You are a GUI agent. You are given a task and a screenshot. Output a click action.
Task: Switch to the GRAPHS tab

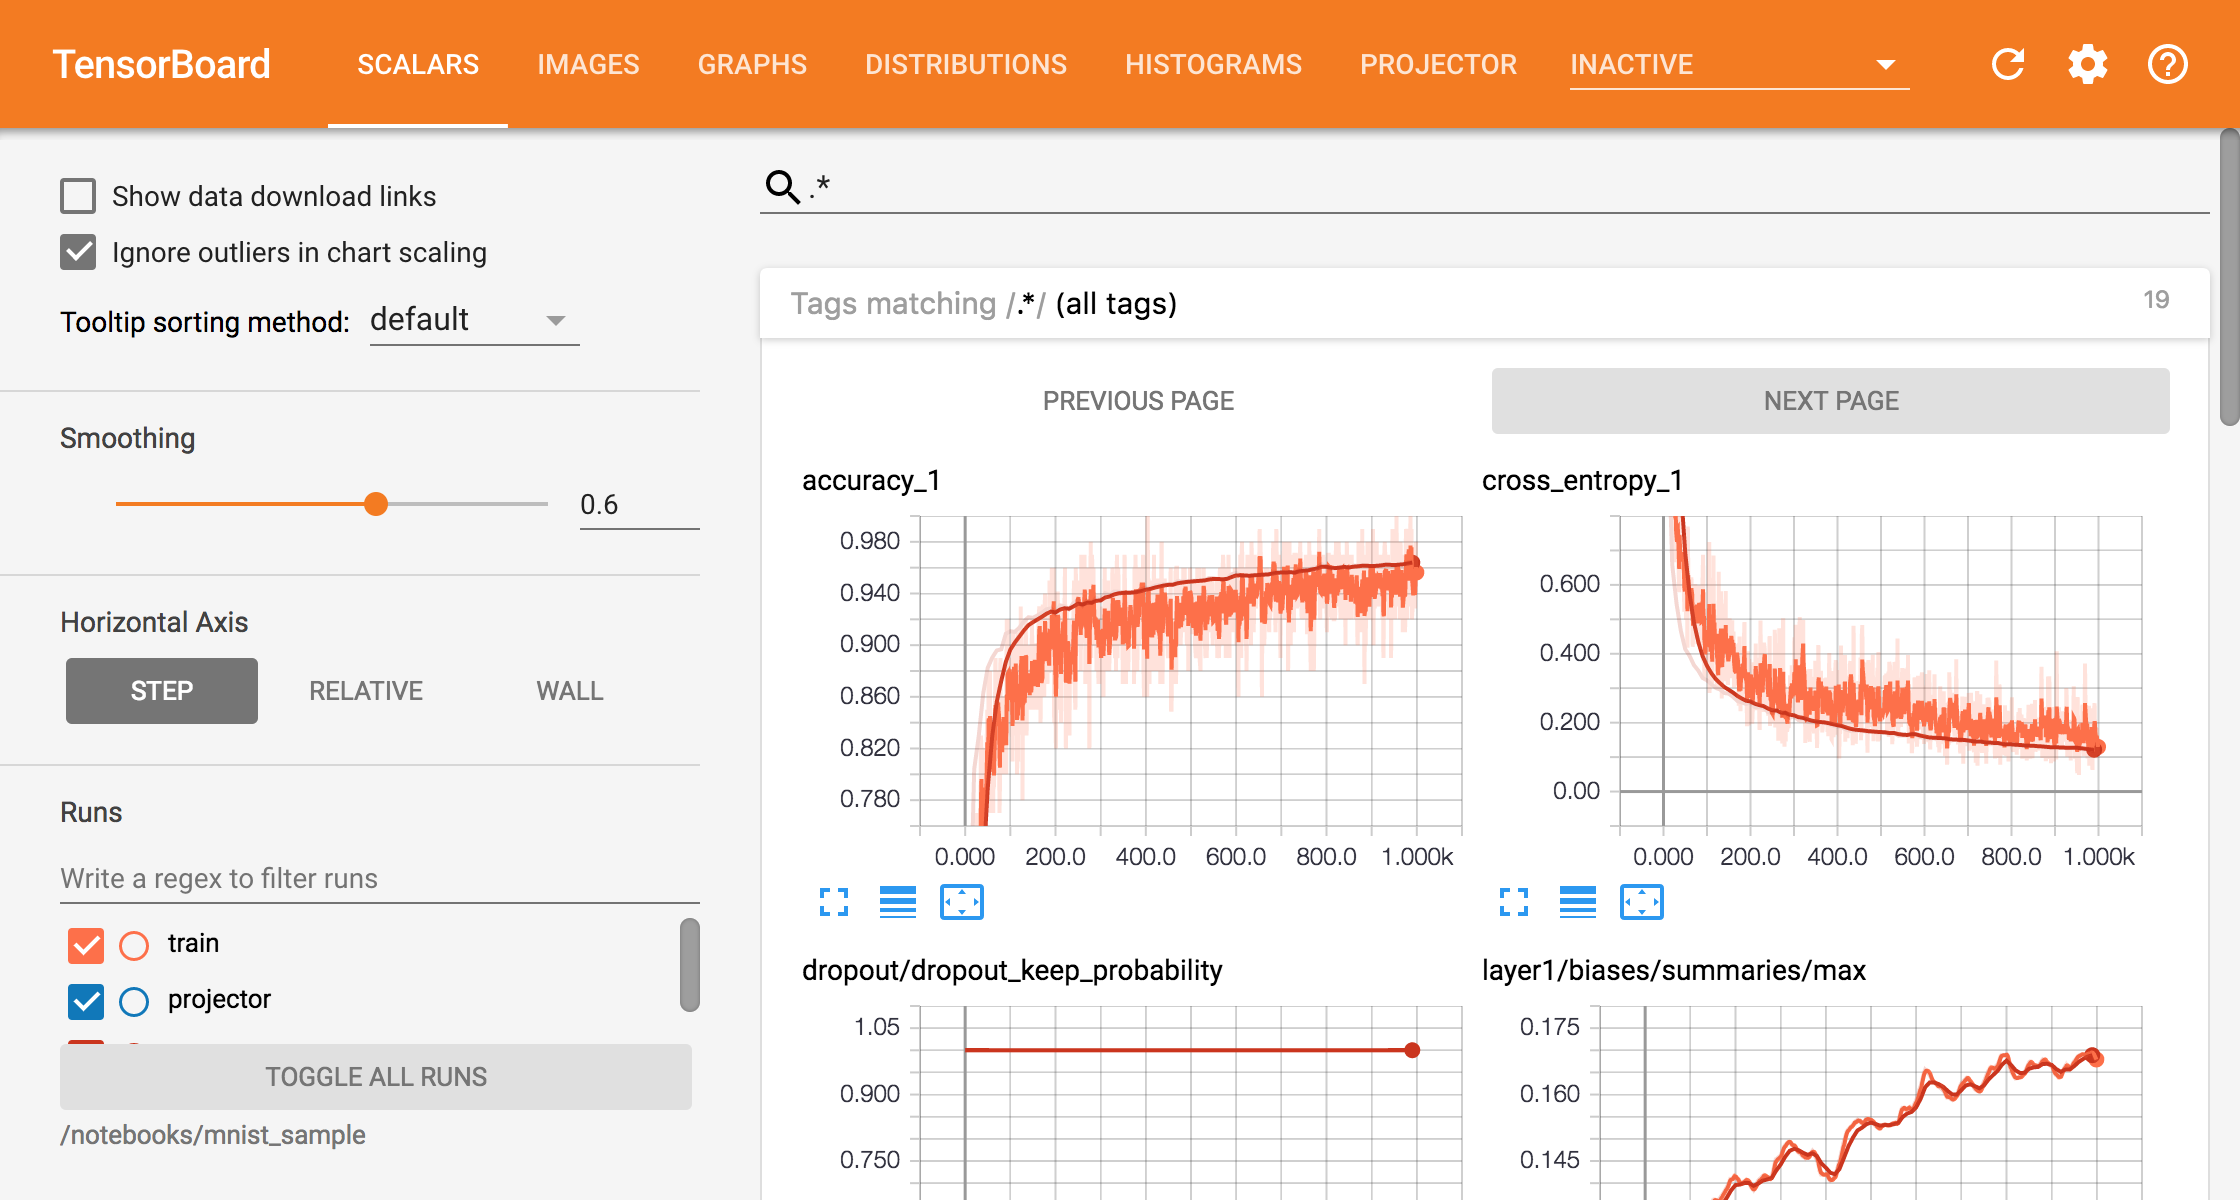[752, 65]
